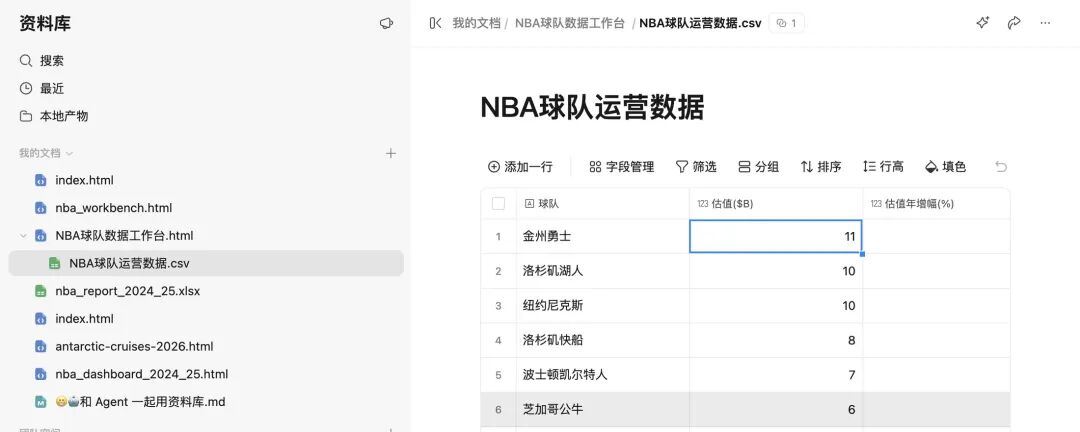This screenshot has height=432, width=1080.
Task: Click the valuation cell 6 for 芝加哥公牛
Action: (776, 409)
